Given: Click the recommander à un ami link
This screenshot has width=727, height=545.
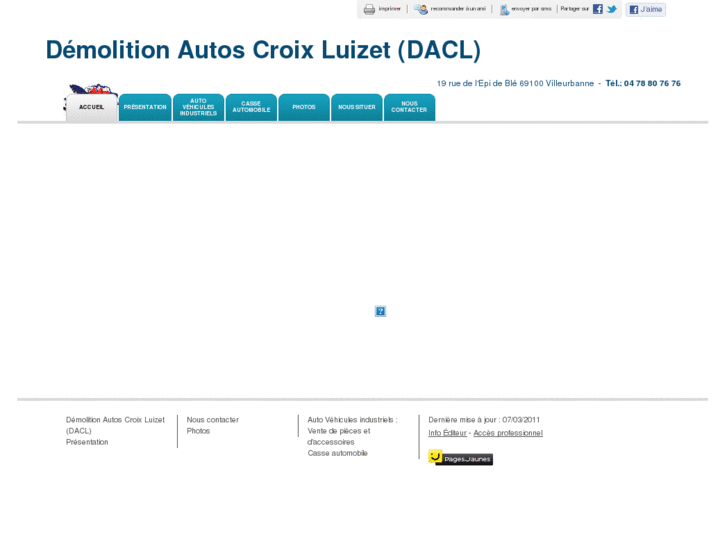Looking at the screenshot, I should point(458,9).
